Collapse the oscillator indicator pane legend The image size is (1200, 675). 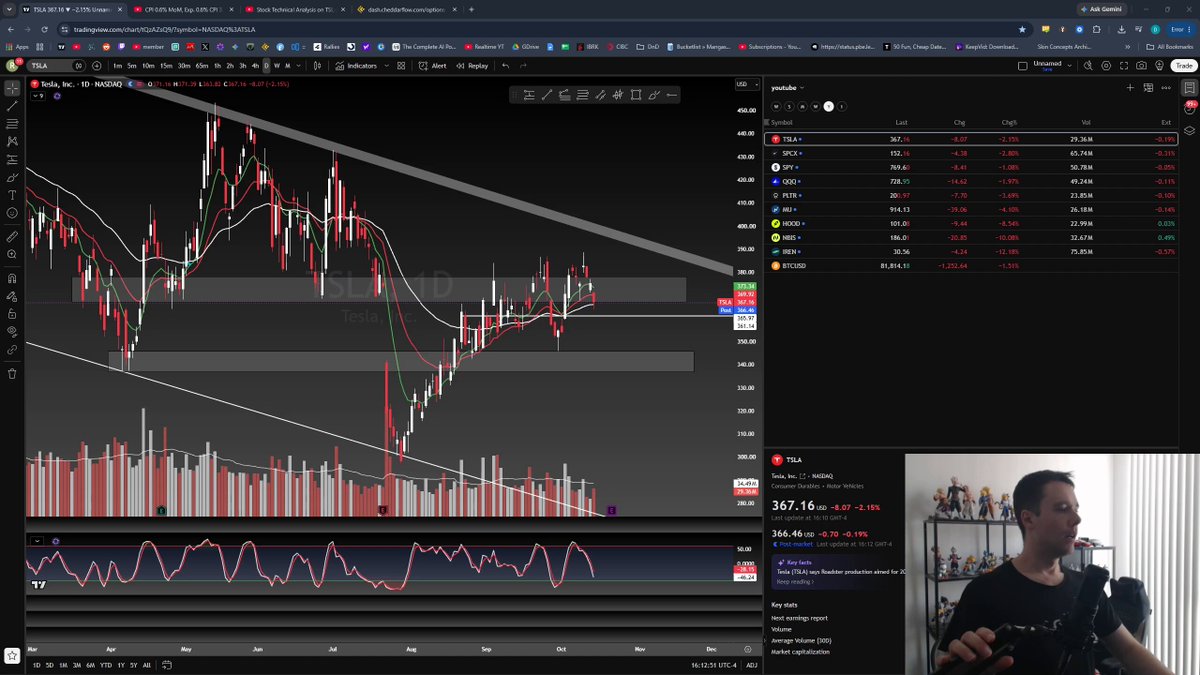point(37,541)
